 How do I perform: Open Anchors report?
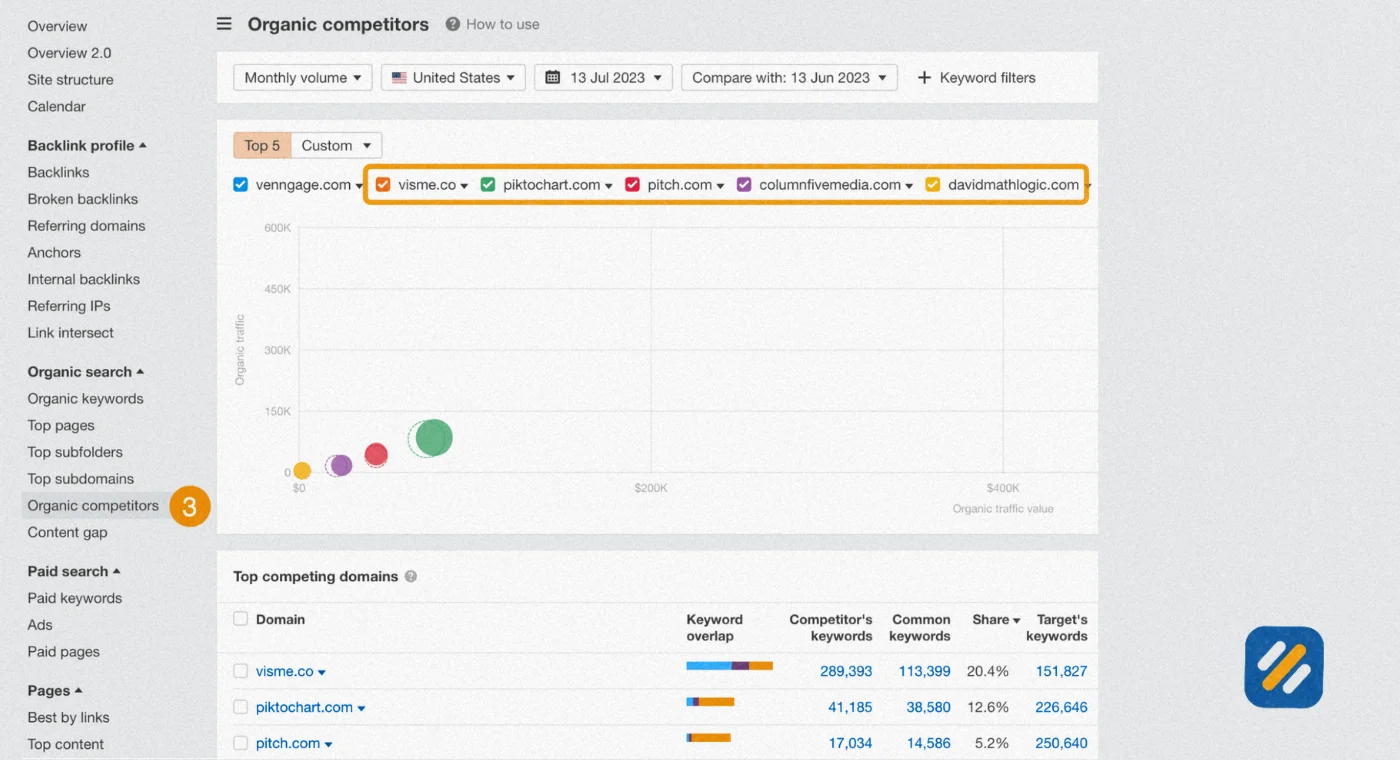pos(54,253)
